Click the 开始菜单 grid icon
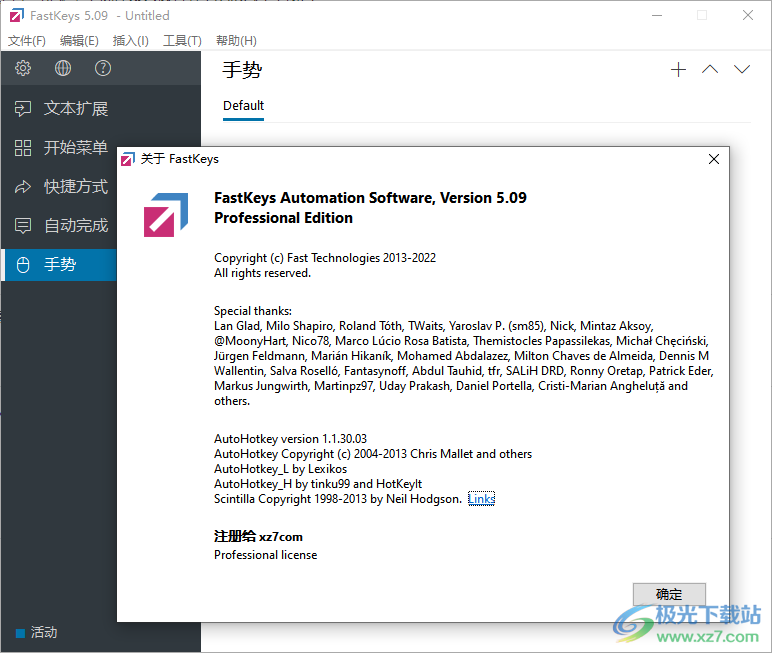Image resolution: width=772 pixels, height=653 pixels. pyautogui.click(x=23, y=148)
